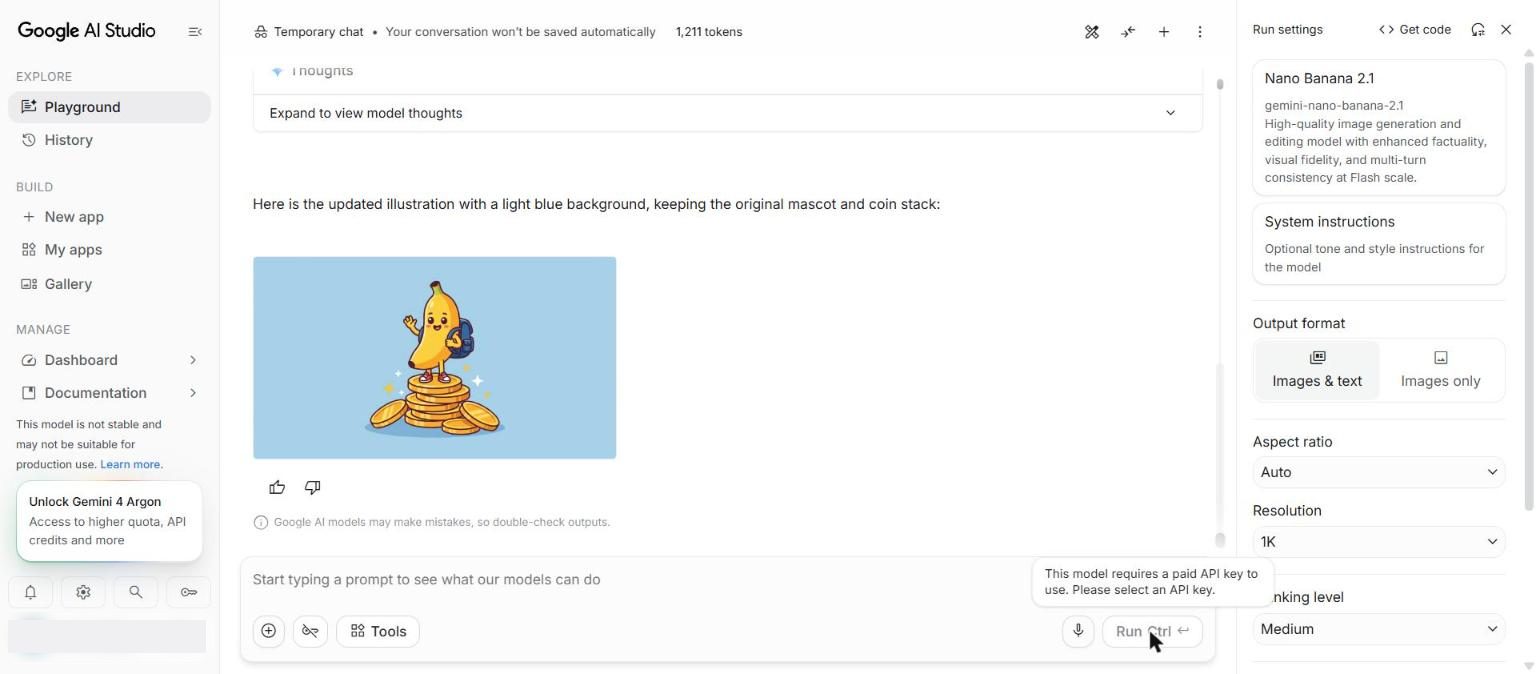This screenshot has width=1536, height=674.
Task: Click the compare arrows icon in chat header
Action: point(1128,32)
